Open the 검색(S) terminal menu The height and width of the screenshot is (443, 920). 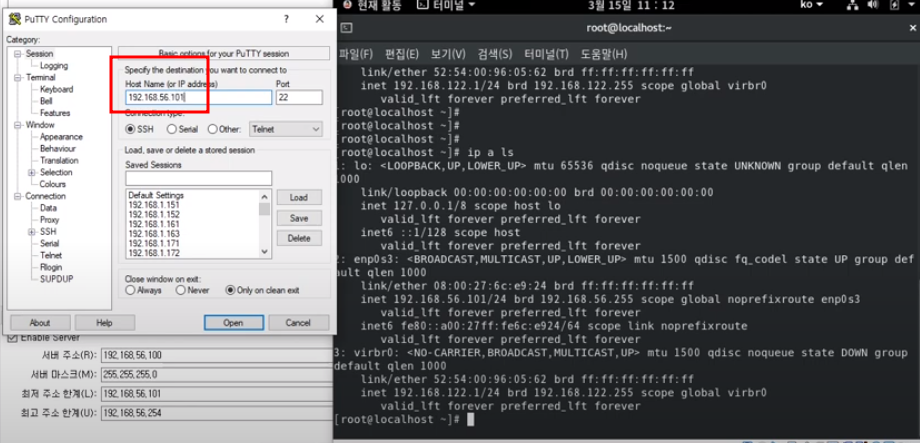(495, 54)
